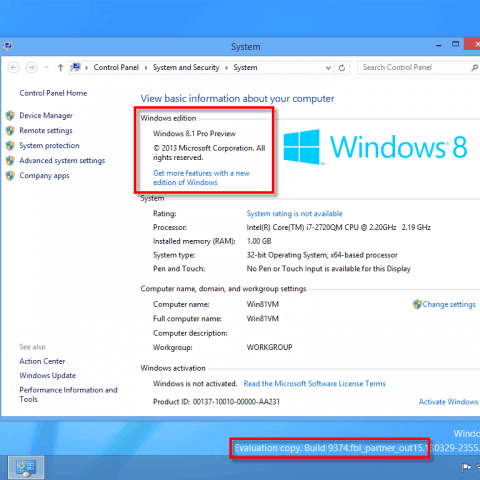480x480 pixels.
Task: Click Product ID 00137-10010-00000-AA231
Action: [x=216, y=402]
